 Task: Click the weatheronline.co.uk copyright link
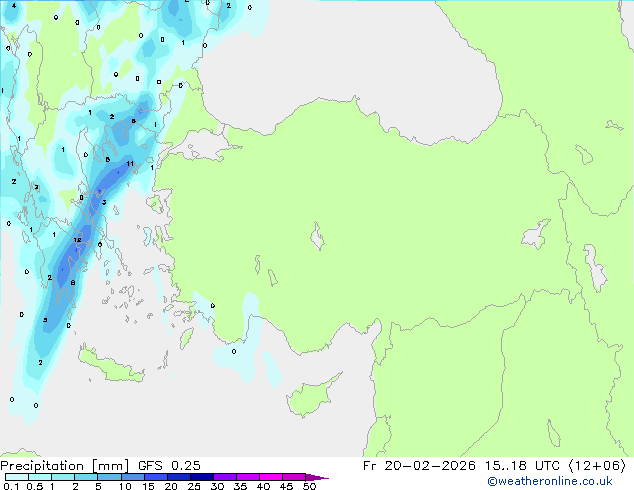(x=550, y=481)
